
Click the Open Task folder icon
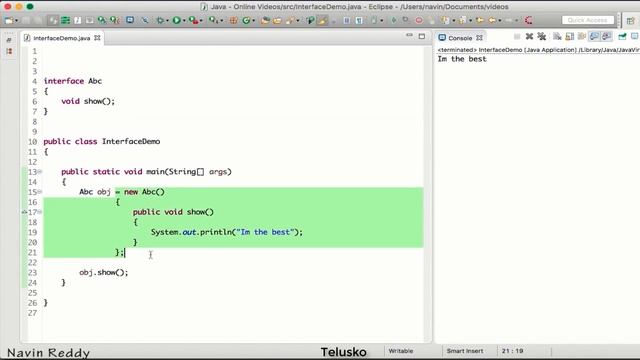point(277,20)
